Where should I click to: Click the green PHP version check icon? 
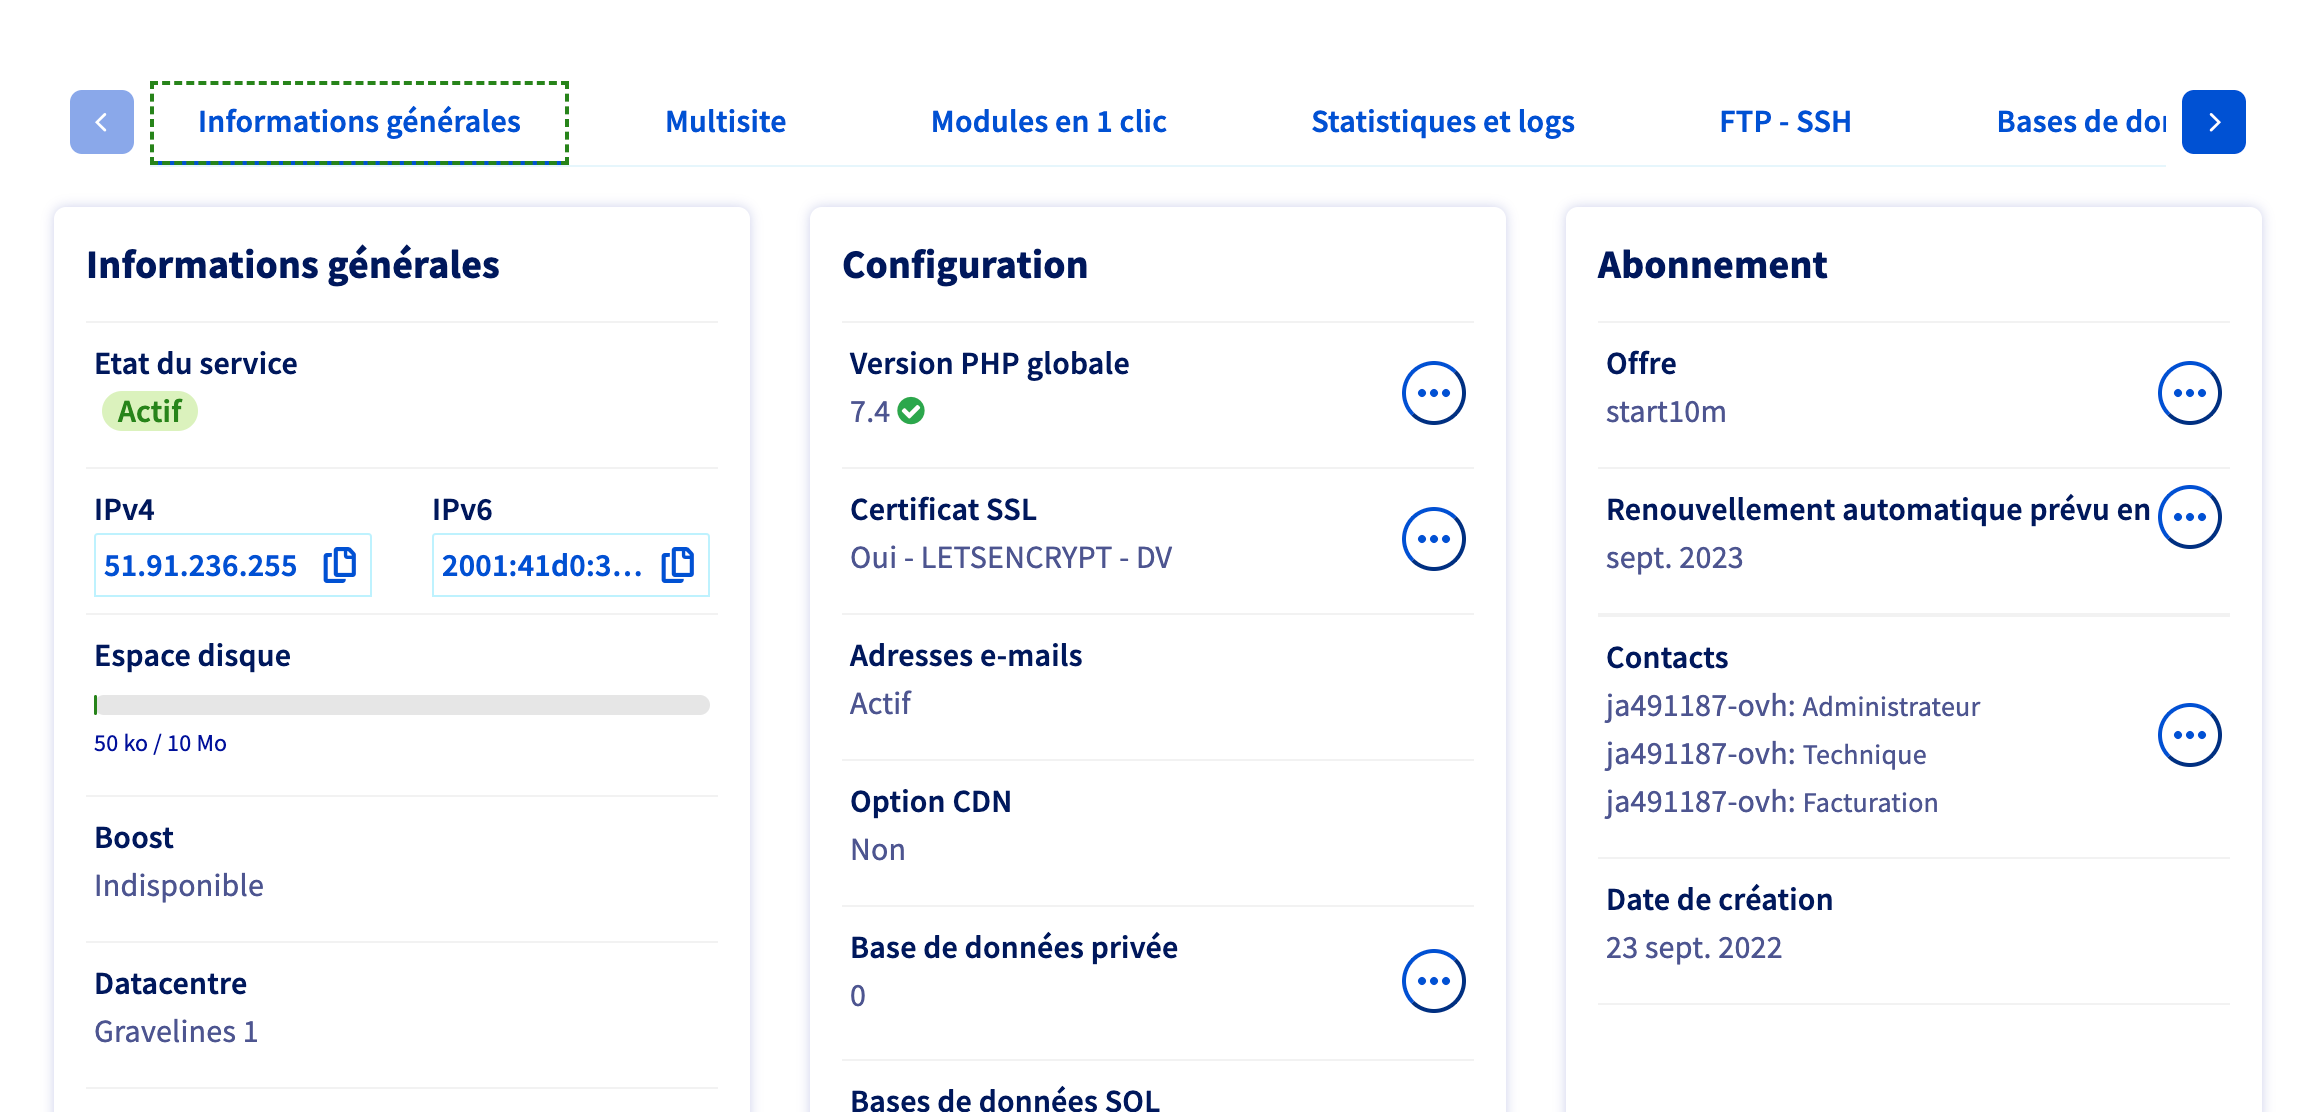(911, 411)
